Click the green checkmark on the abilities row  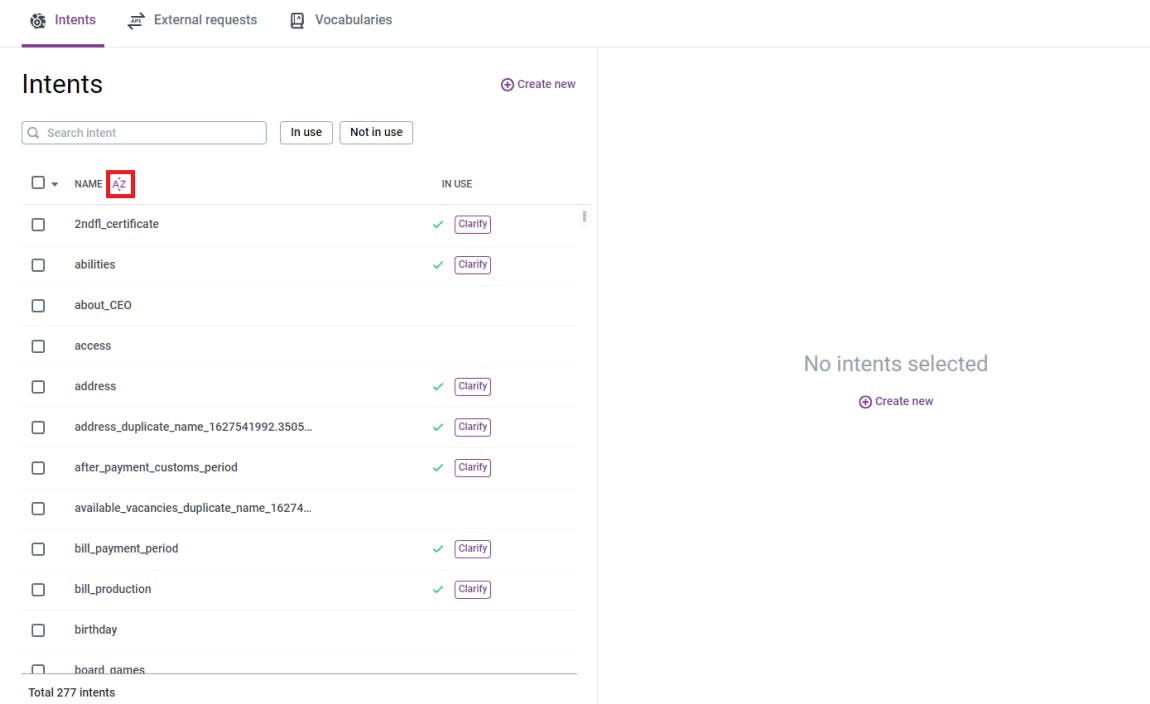[438, 265]
